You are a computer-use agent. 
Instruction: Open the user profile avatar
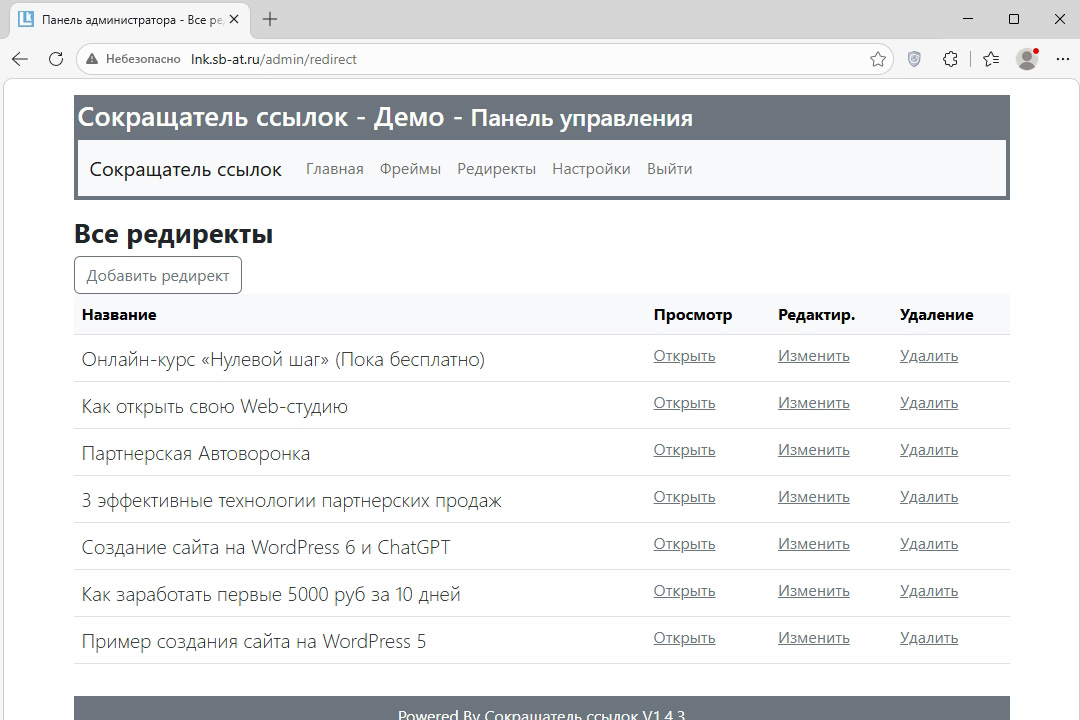point(1027,59)
